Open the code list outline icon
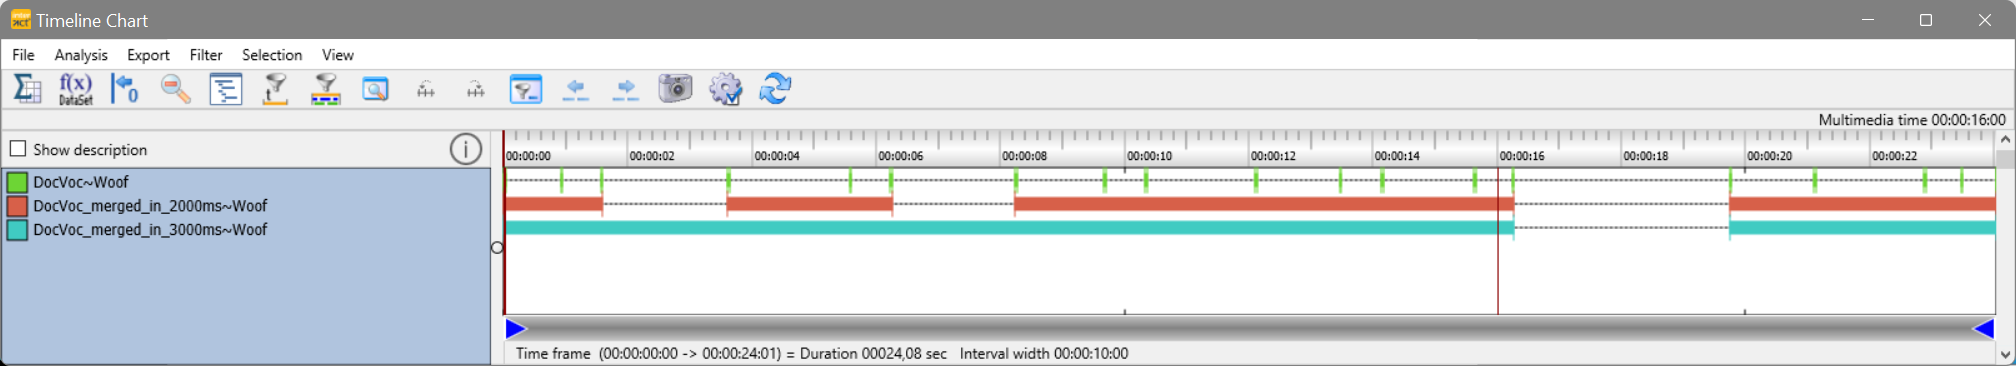Viewport: 2016px width, 366px height. [226, 89]
